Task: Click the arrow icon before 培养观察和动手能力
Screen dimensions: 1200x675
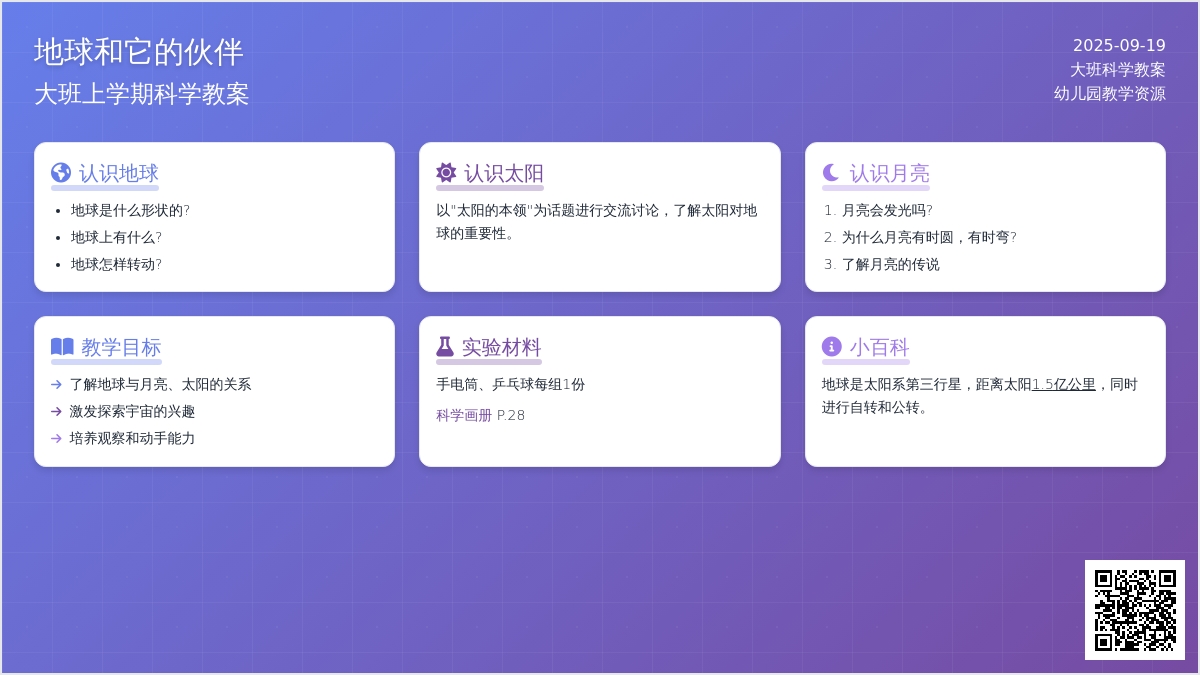Action: coord(57,439)
